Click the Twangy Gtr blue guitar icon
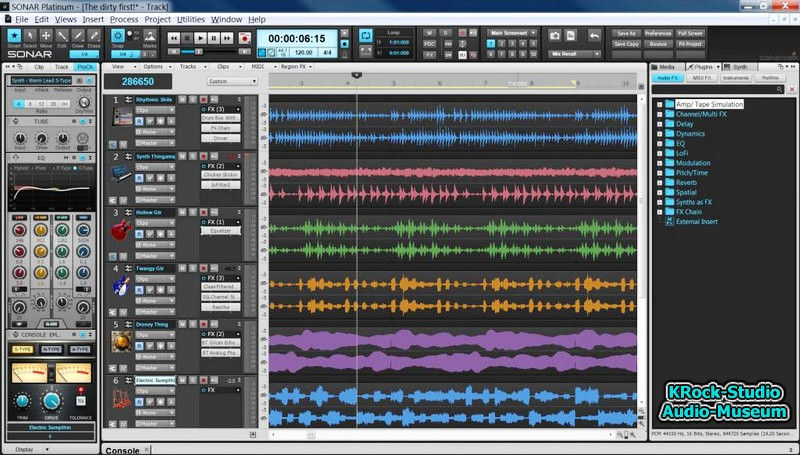800x455 pixels. coord(121,286)
